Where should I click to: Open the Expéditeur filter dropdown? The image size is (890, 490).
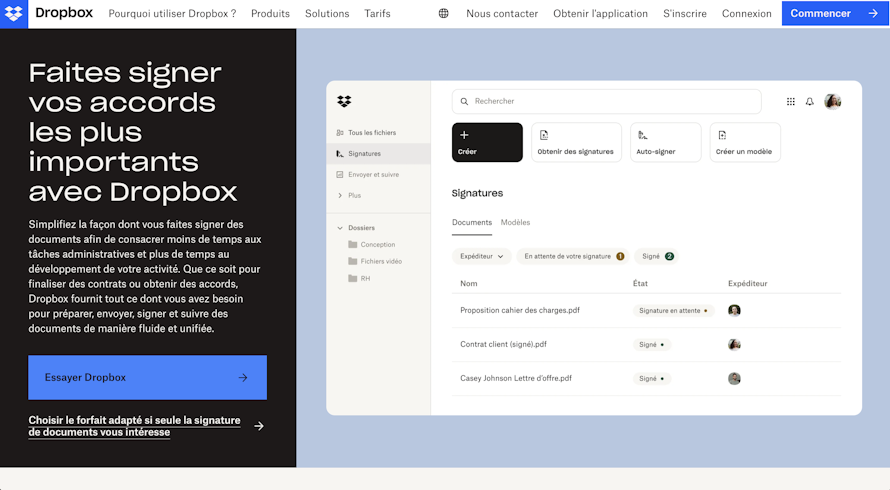click(481, 256)
